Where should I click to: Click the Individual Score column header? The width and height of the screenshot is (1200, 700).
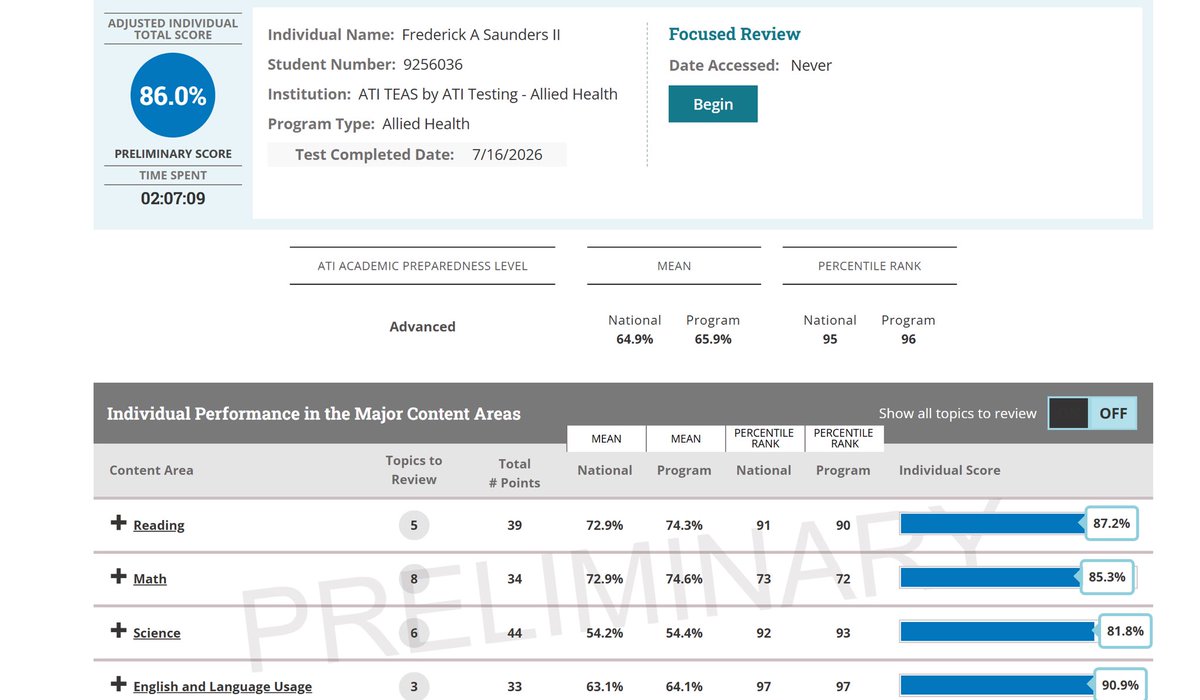[x=950, y=470]
